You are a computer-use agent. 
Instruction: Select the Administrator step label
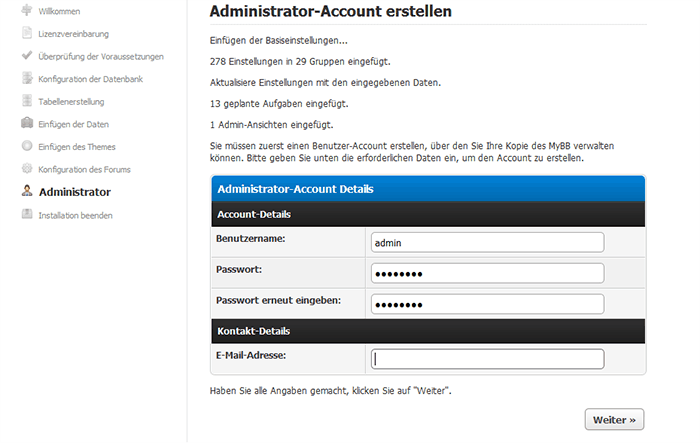75,192
